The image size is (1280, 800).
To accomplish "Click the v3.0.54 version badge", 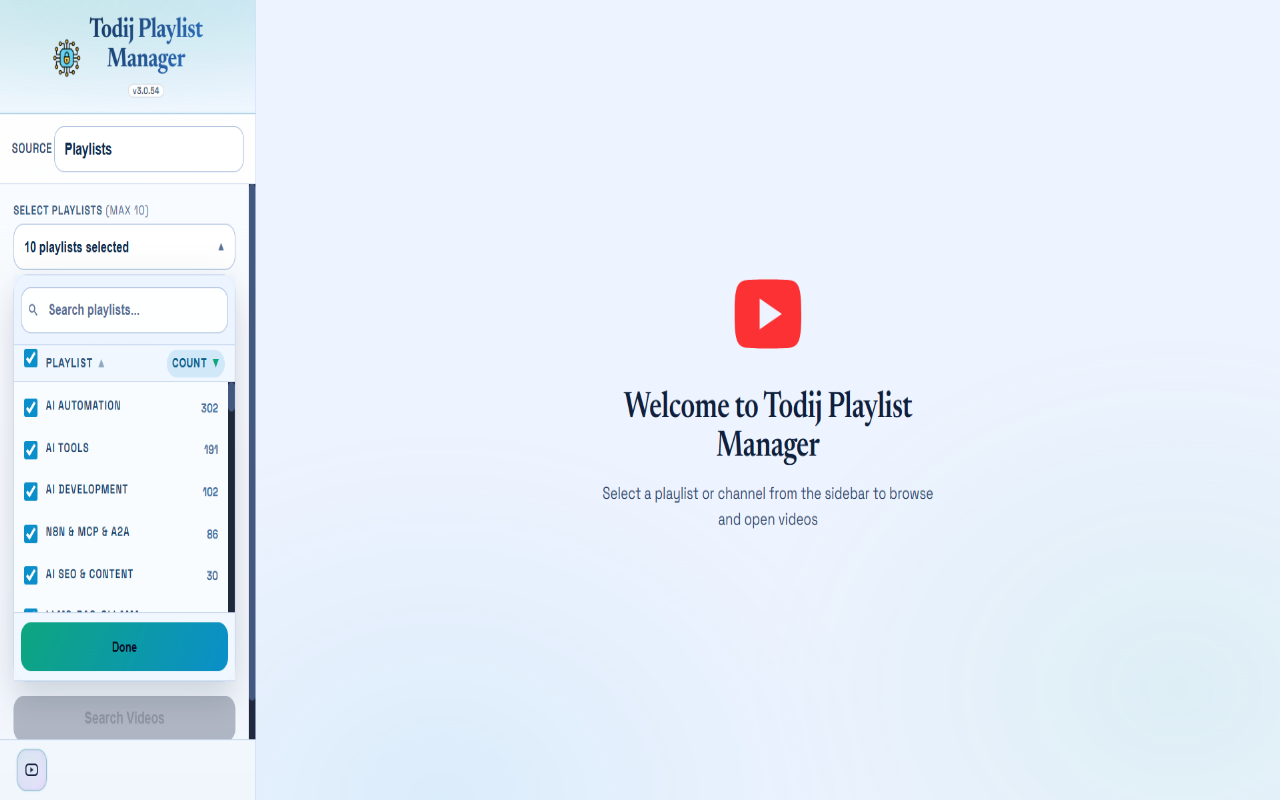I will pyautogui.click(x=146, y=91).
